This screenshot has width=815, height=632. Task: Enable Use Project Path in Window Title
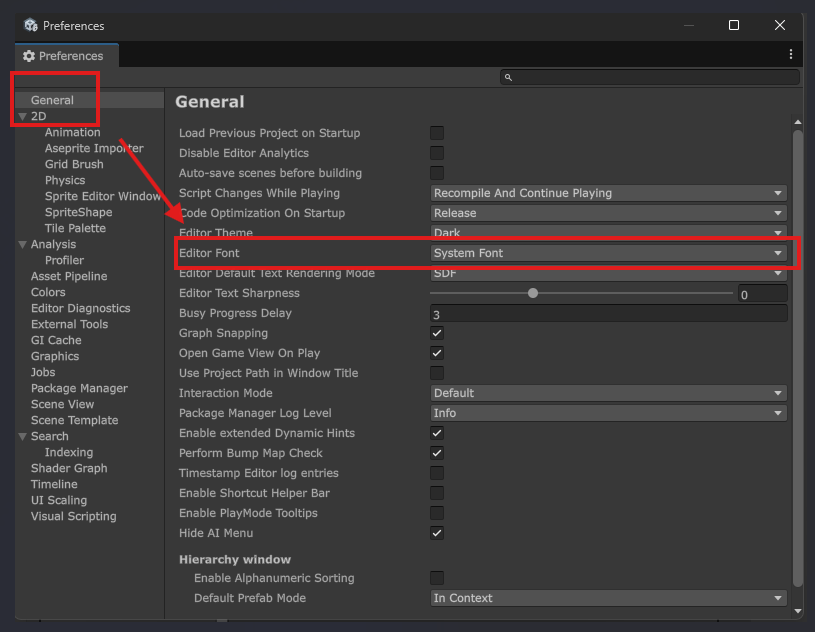click(437, 373)
